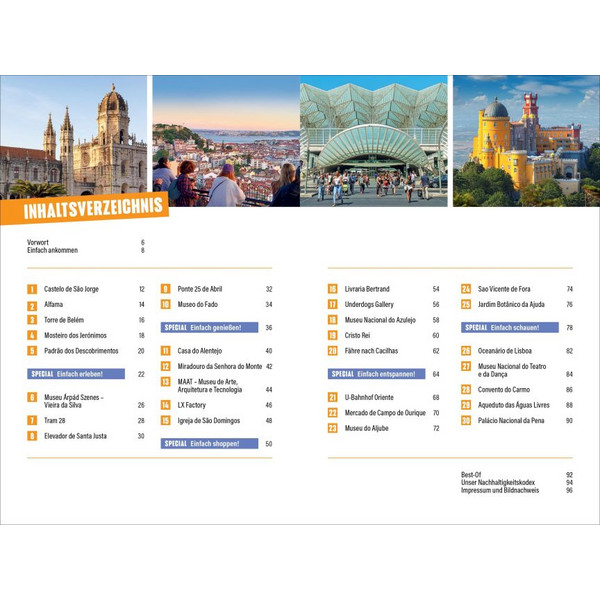Click the 'Cristo Rei' entry
The image size is (600, 600).
click(x=357, y=335)
